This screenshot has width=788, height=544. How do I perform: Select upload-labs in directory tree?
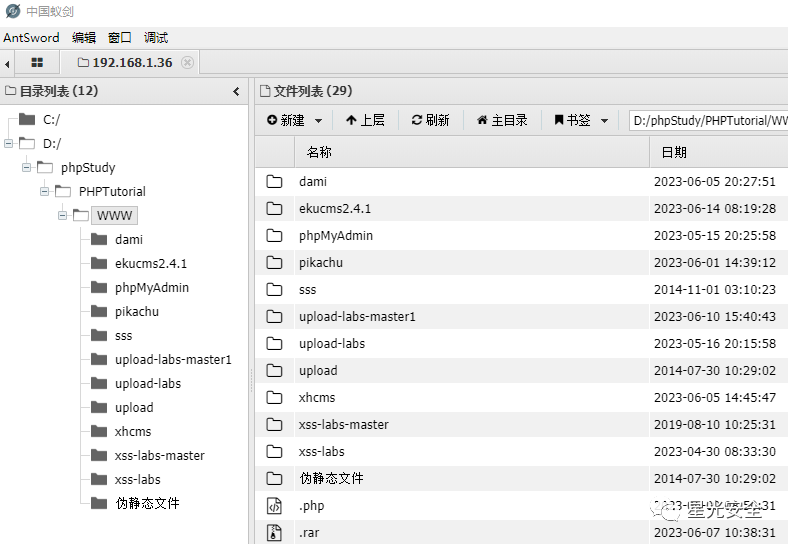coord(148,383)
